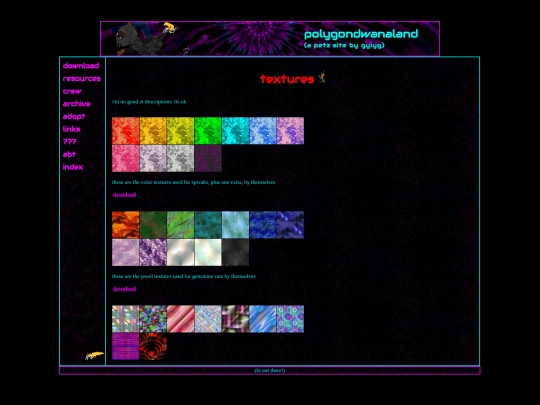Pick the orange-red jewel texture
The height and width of the screenshot is (405, 540).
coord(126,225)
